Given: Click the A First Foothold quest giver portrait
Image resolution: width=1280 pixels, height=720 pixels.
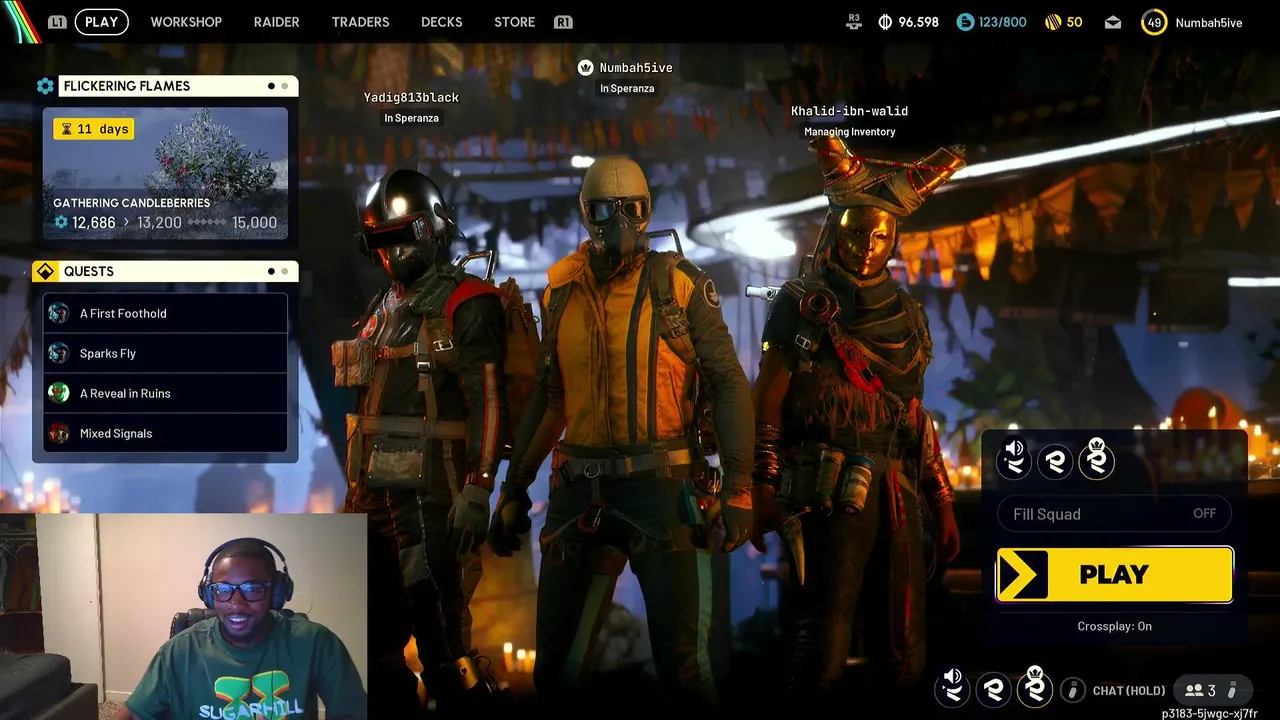Looking at the screenshot, I should click(59, 313).
